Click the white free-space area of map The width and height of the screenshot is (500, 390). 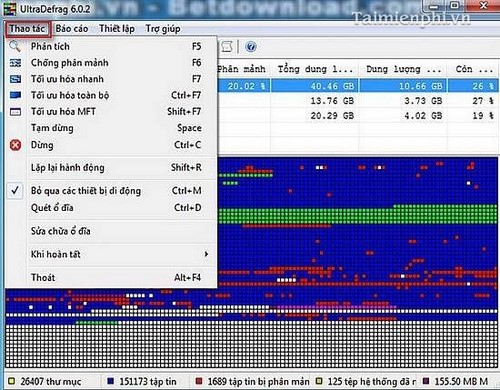(252, 345)
